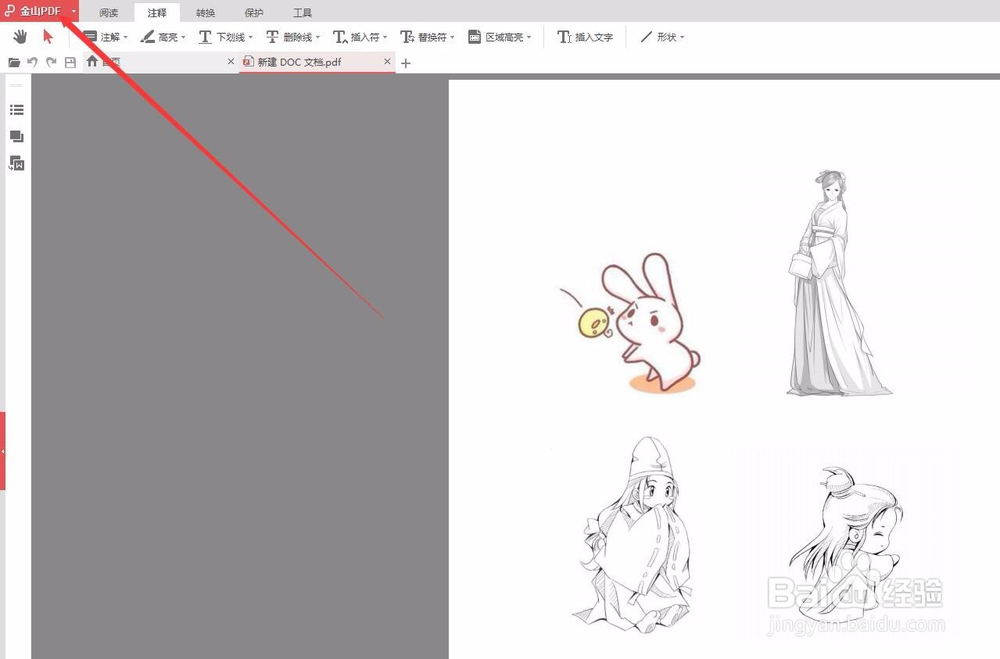The width and height of the screenshot is (1000, 659).
Task: Close the home page tab
Action: tap(231, 61)
